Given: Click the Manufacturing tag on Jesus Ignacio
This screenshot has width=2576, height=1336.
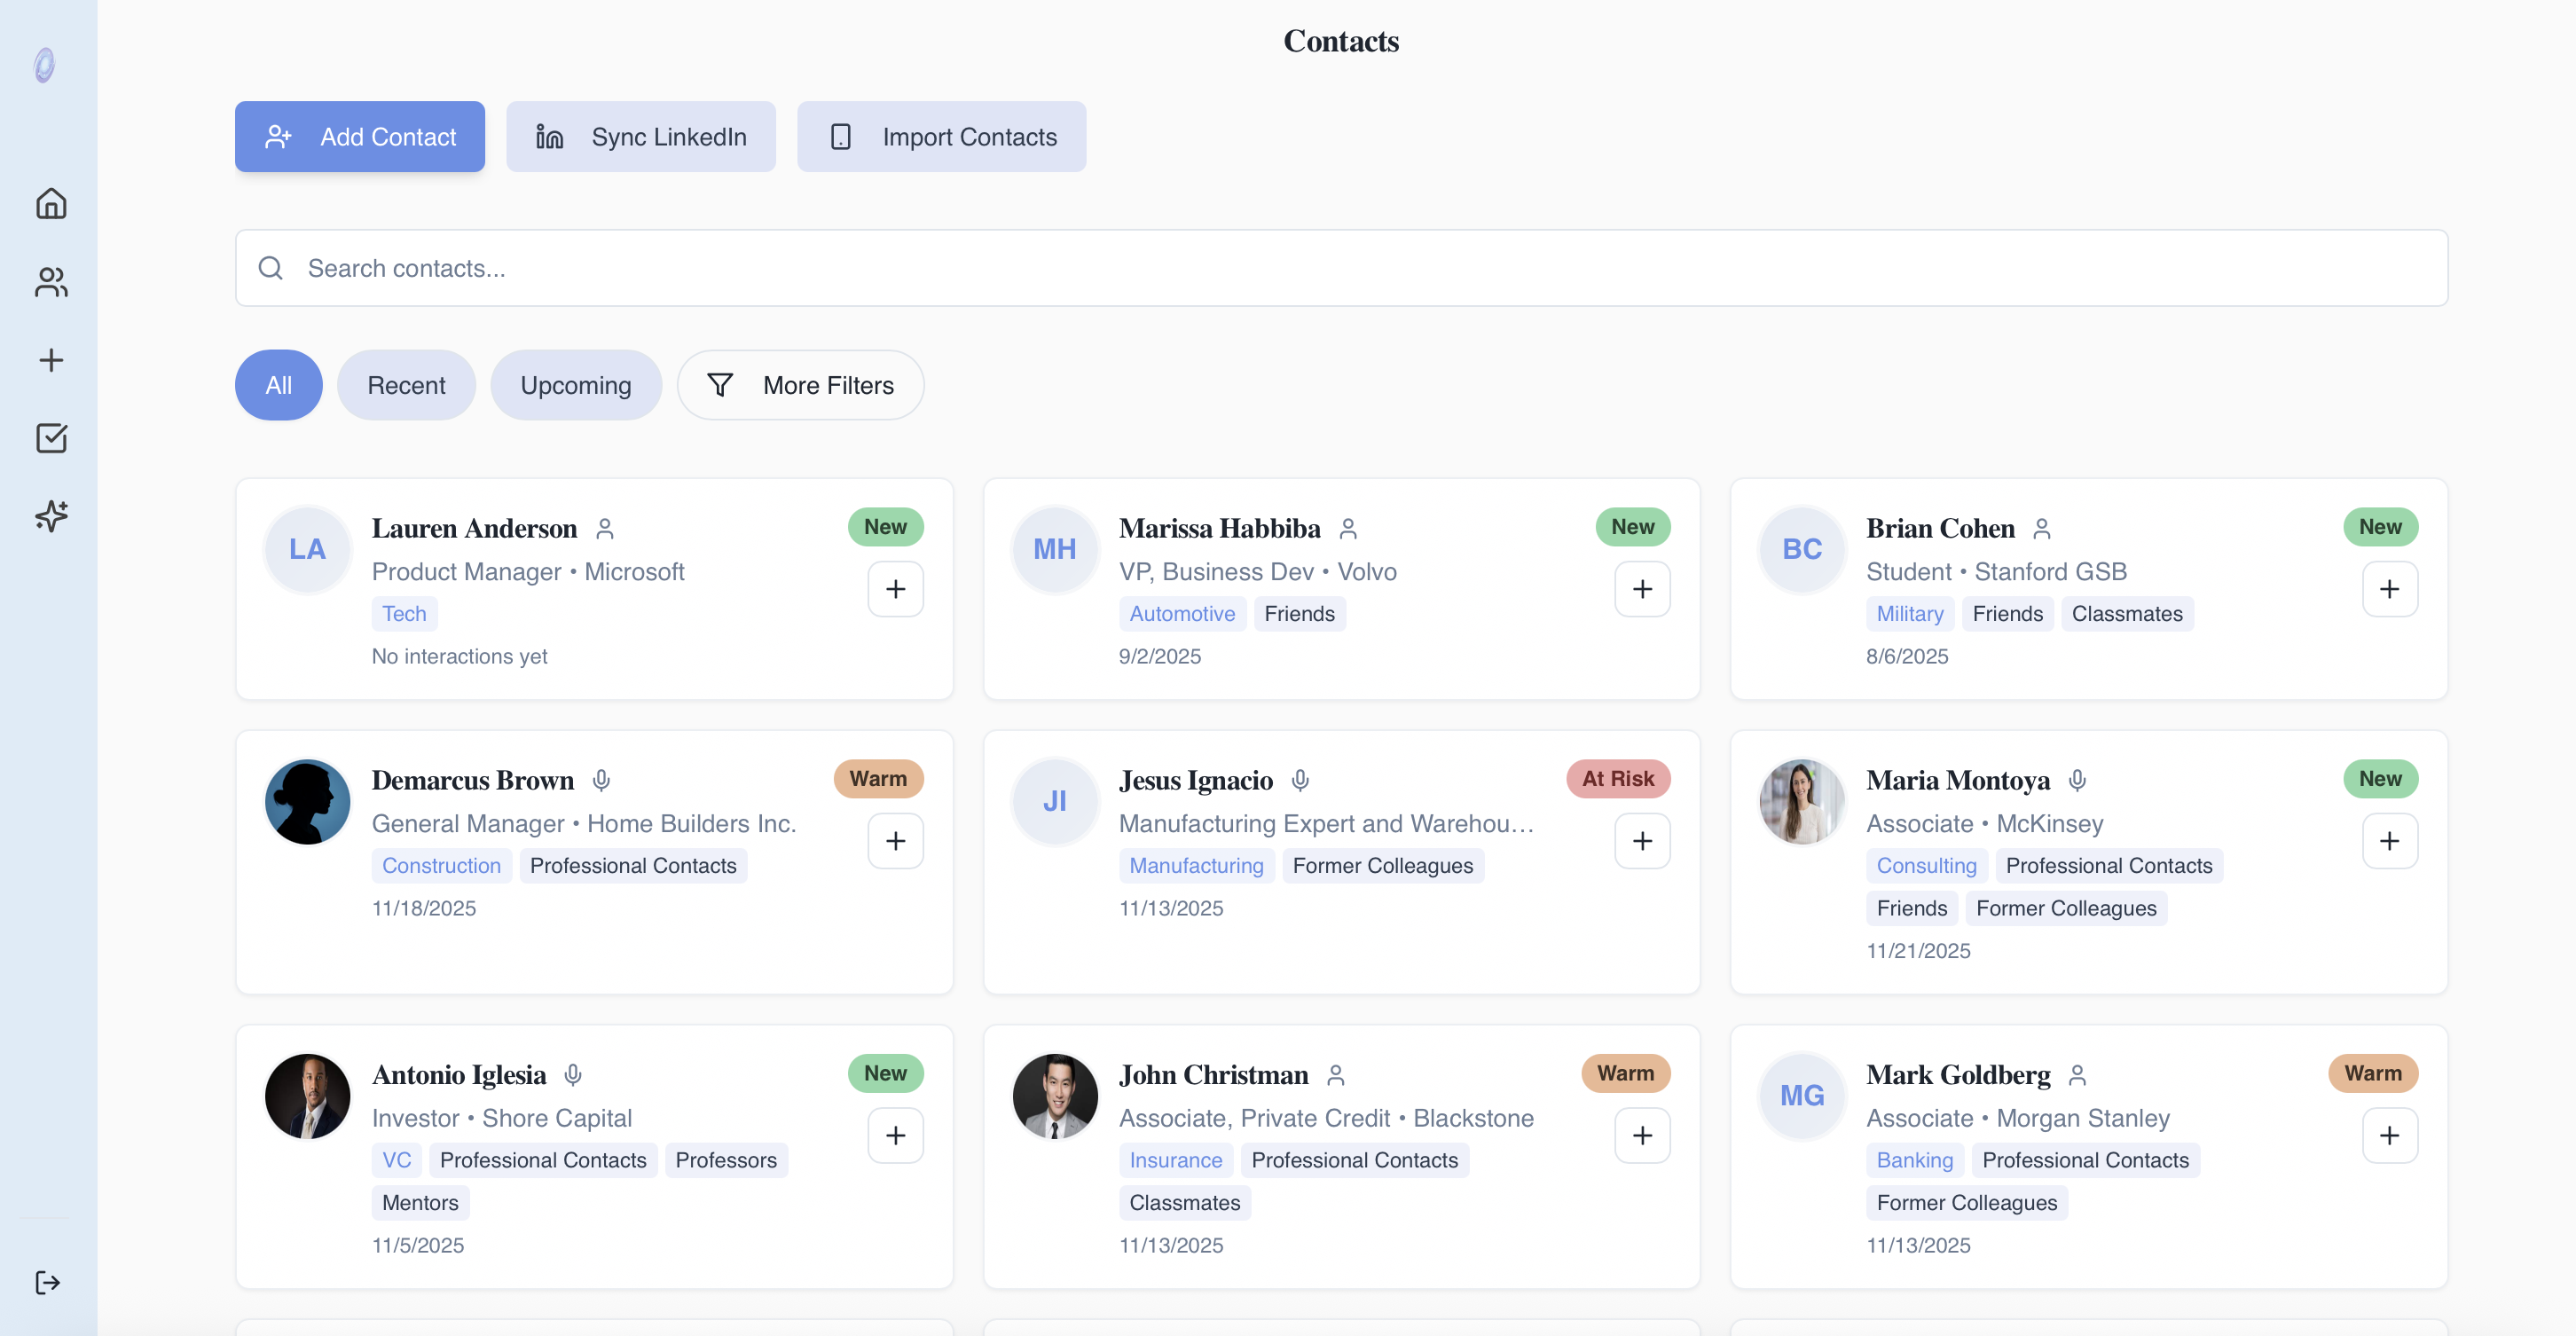Looking at the screenshot, I should coord(1196,866).
